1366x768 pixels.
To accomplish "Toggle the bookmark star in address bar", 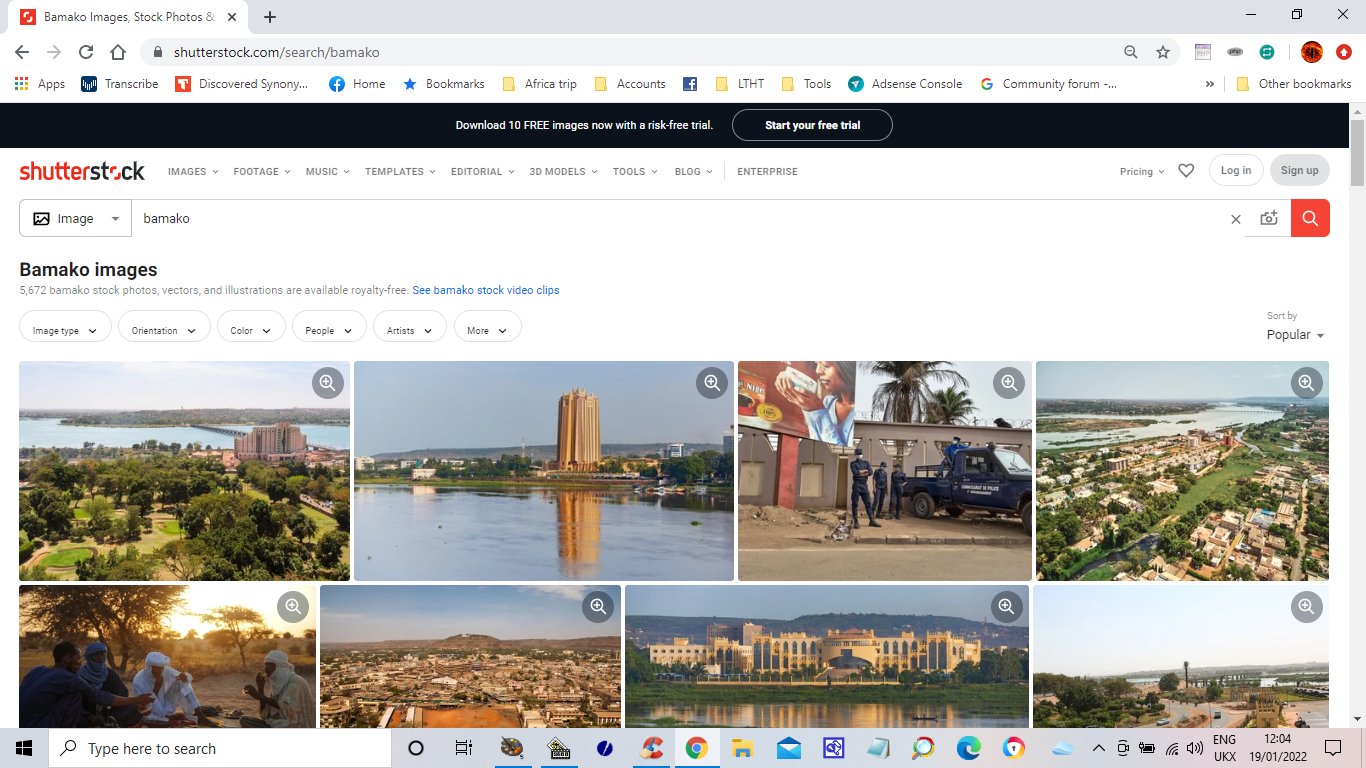I will 1162,52.
